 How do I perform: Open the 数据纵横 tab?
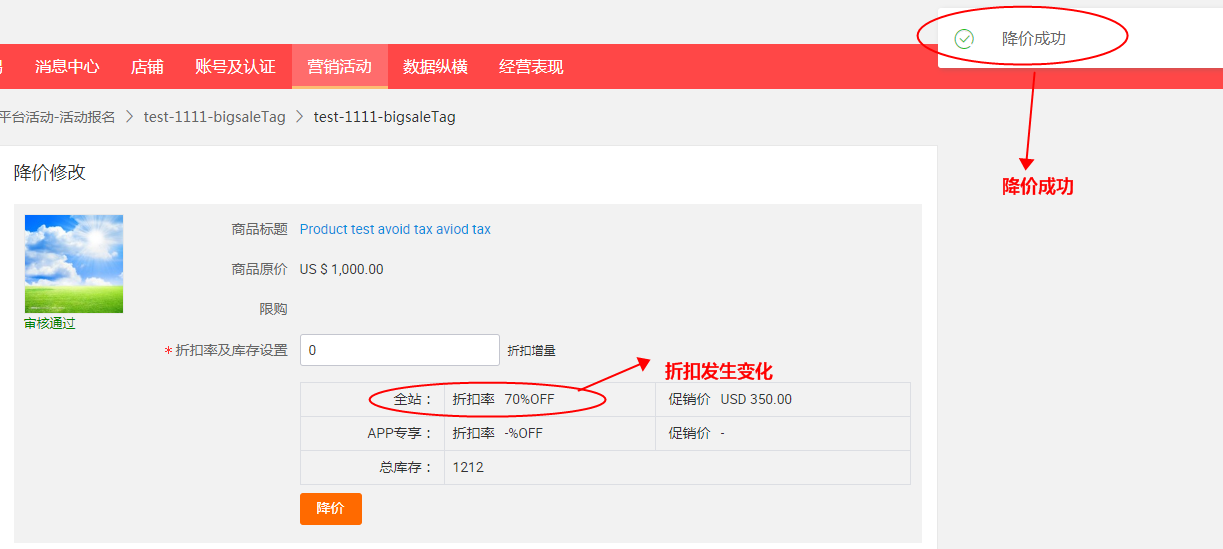tap(435, 67)
